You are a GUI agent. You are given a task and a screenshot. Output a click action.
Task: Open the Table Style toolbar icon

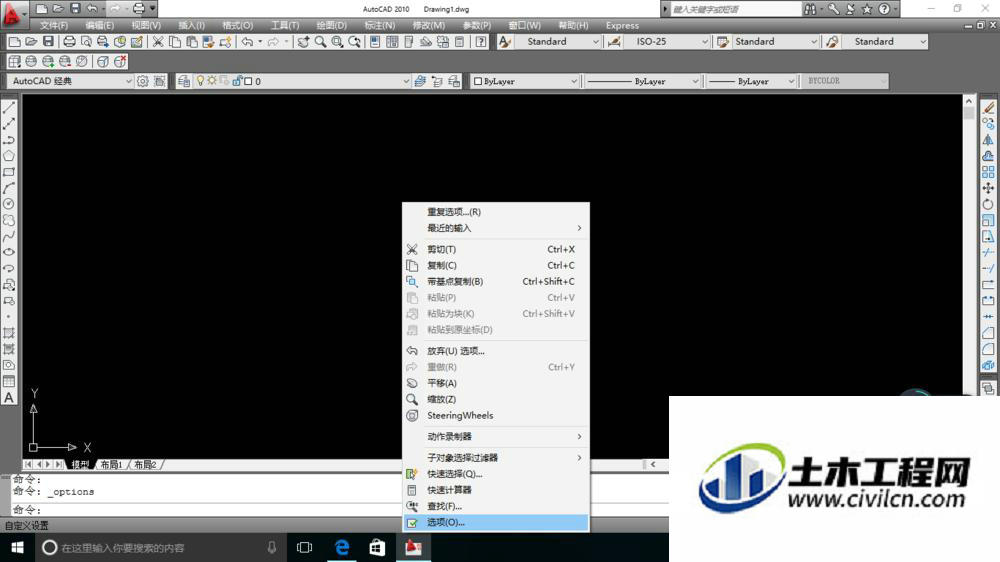click(723, 42)
